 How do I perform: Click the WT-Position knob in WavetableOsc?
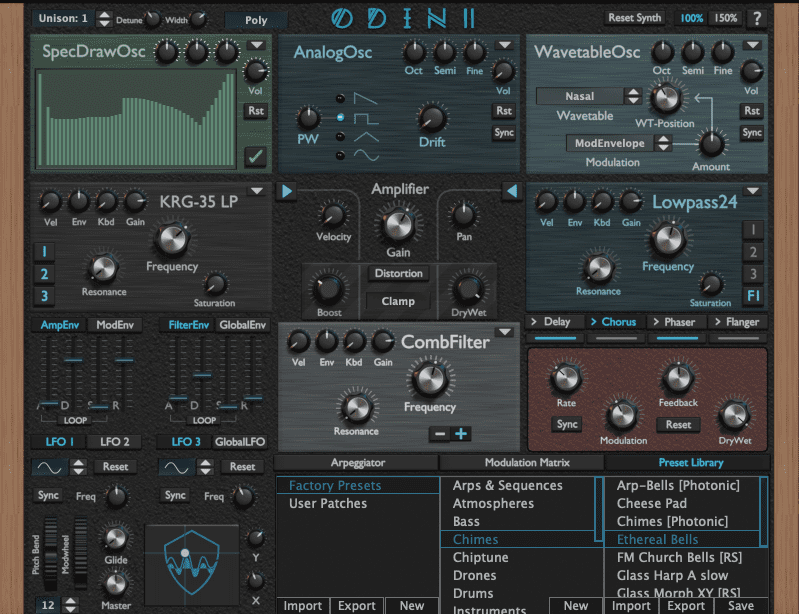pyautogui.click(x=665, y=99)
